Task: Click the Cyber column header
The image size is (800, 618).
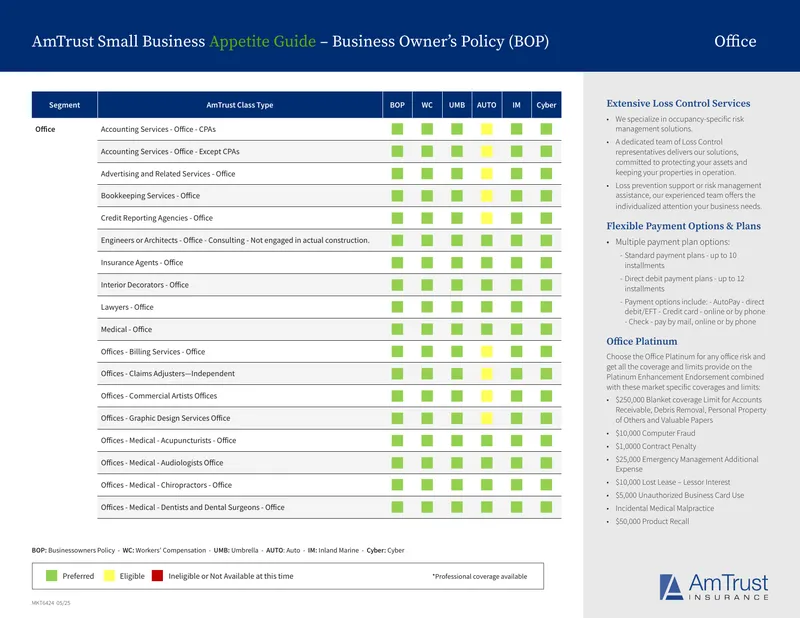Action: (x=546, y=105)
